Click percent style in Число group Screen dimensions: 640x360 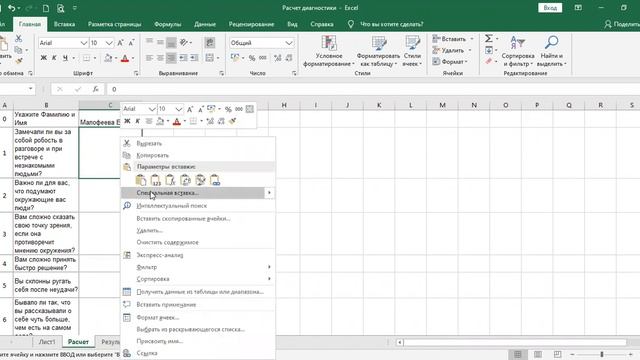[x=252, y=58]
